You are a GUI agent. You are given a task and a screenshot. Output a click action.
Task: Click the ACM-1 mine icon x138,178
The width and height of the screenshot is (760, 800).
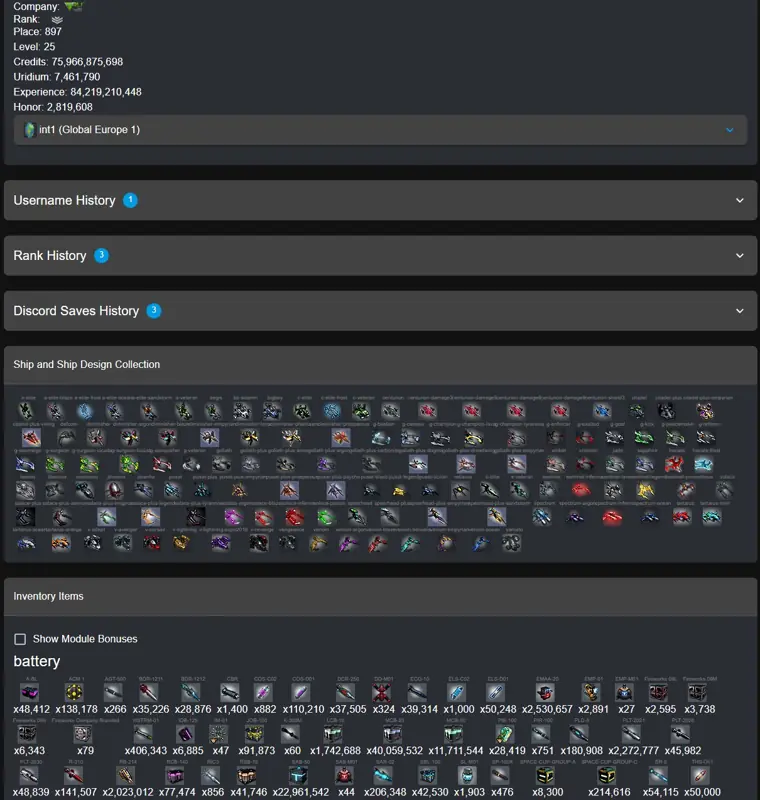tap(74, 692)
